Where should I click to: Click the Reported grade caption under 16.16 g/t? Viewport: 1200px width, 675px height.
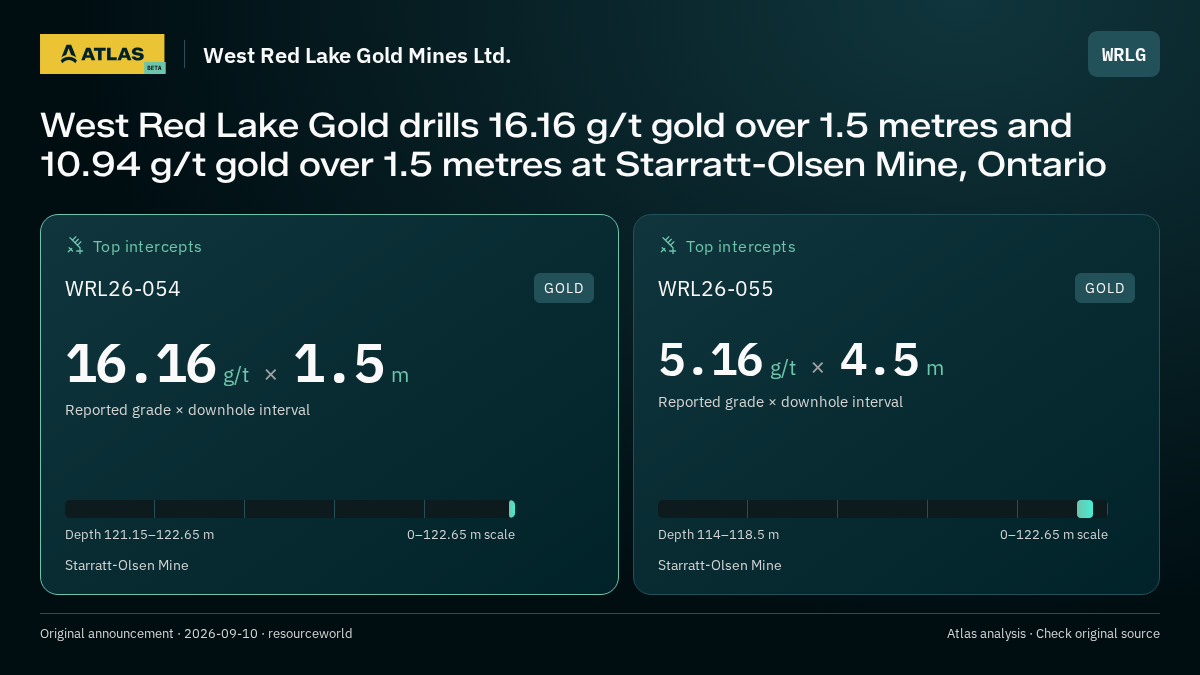(x=187, y=410)
